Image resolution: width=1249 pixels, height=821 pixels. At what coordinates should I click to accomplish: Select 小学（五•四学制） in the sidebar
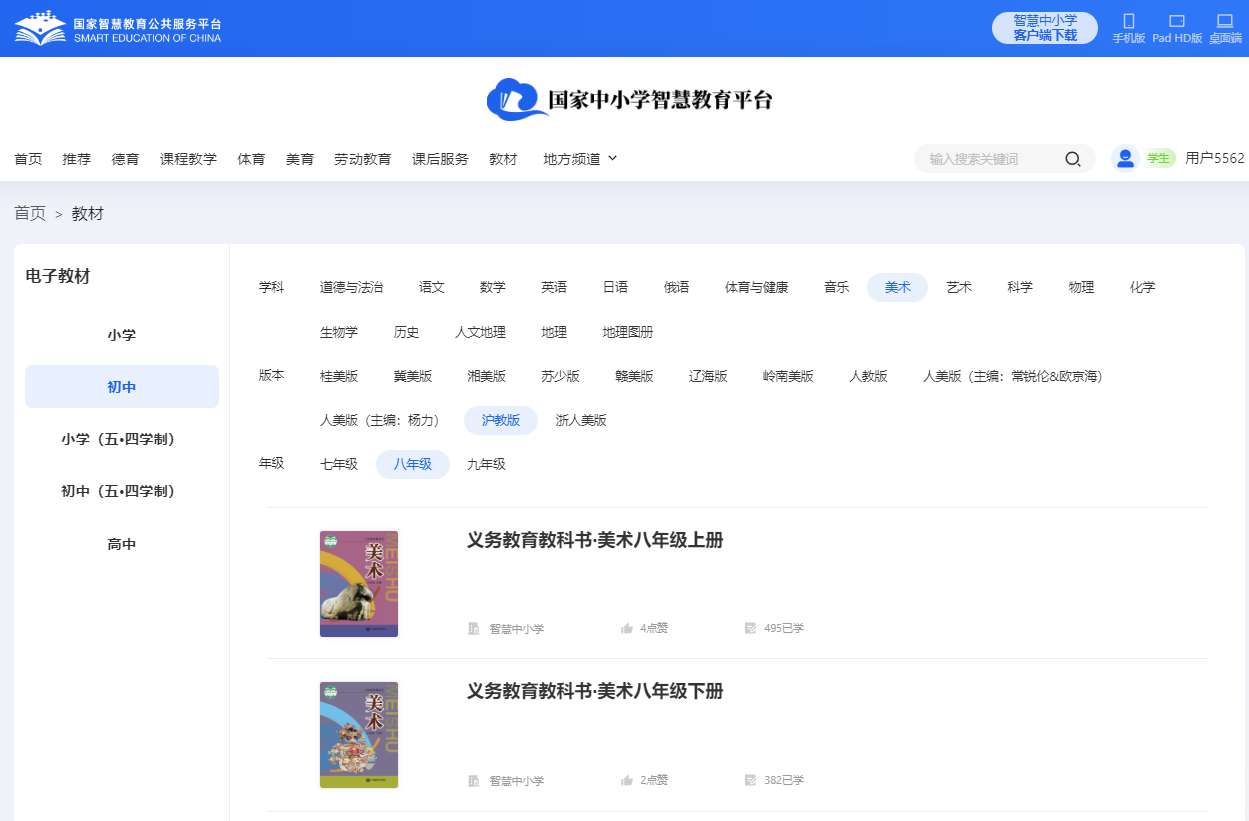pyautogui.click(x=122, y=439)
